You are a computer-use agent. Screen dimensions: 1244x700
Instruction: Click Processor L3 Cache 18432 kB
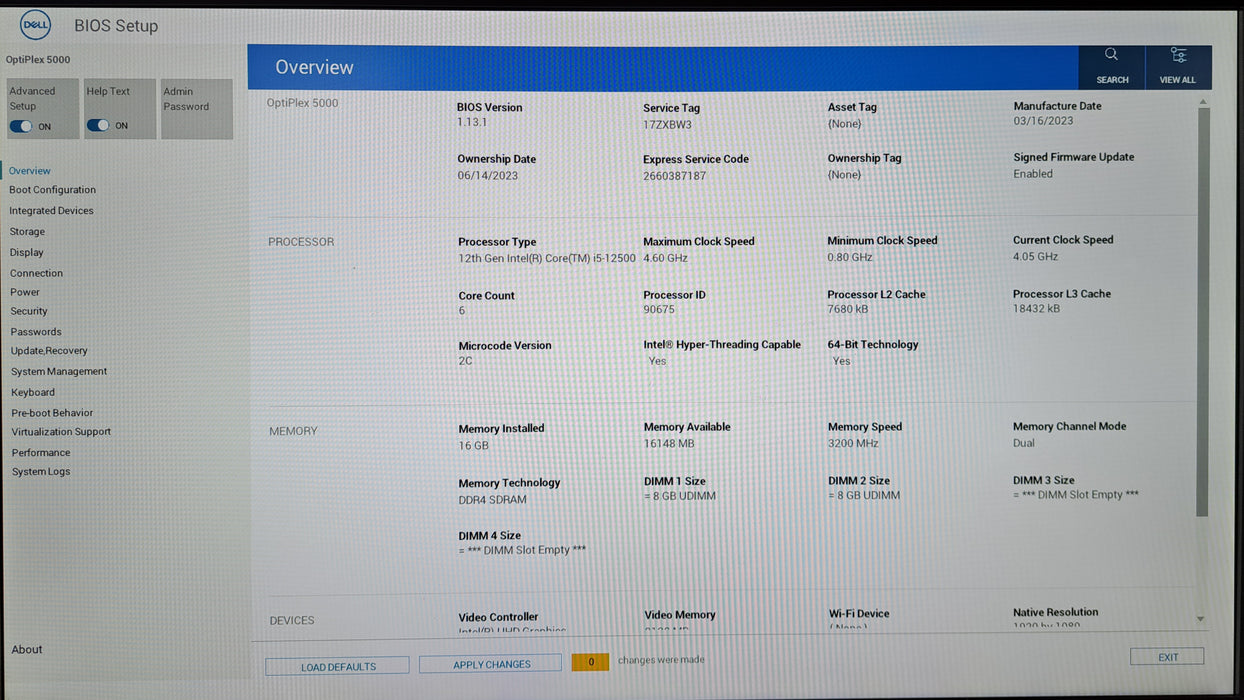click(1037, 309)
